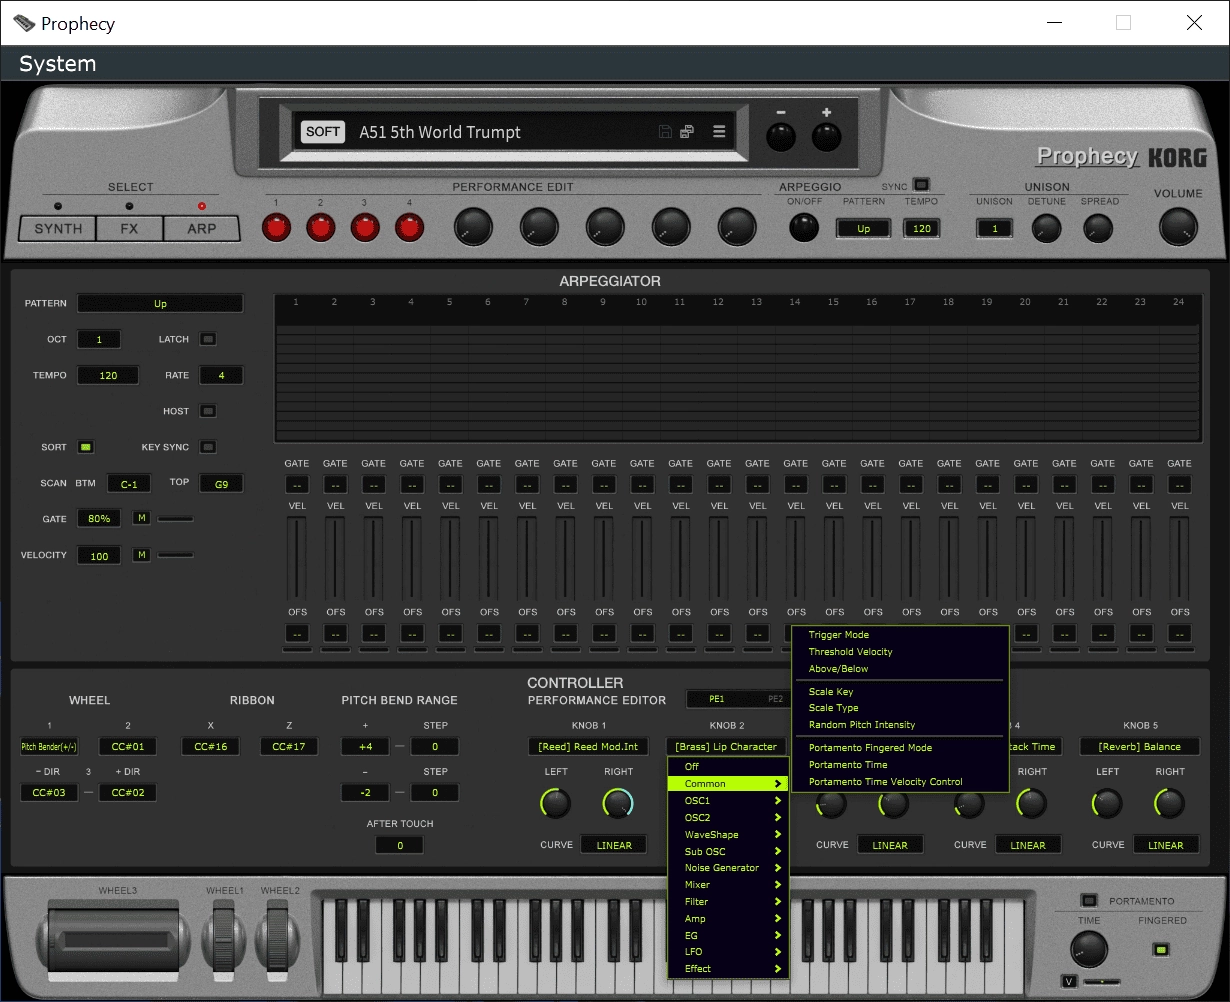Disable the SORT switch
1230x1002 pixels.
[86, 447]
